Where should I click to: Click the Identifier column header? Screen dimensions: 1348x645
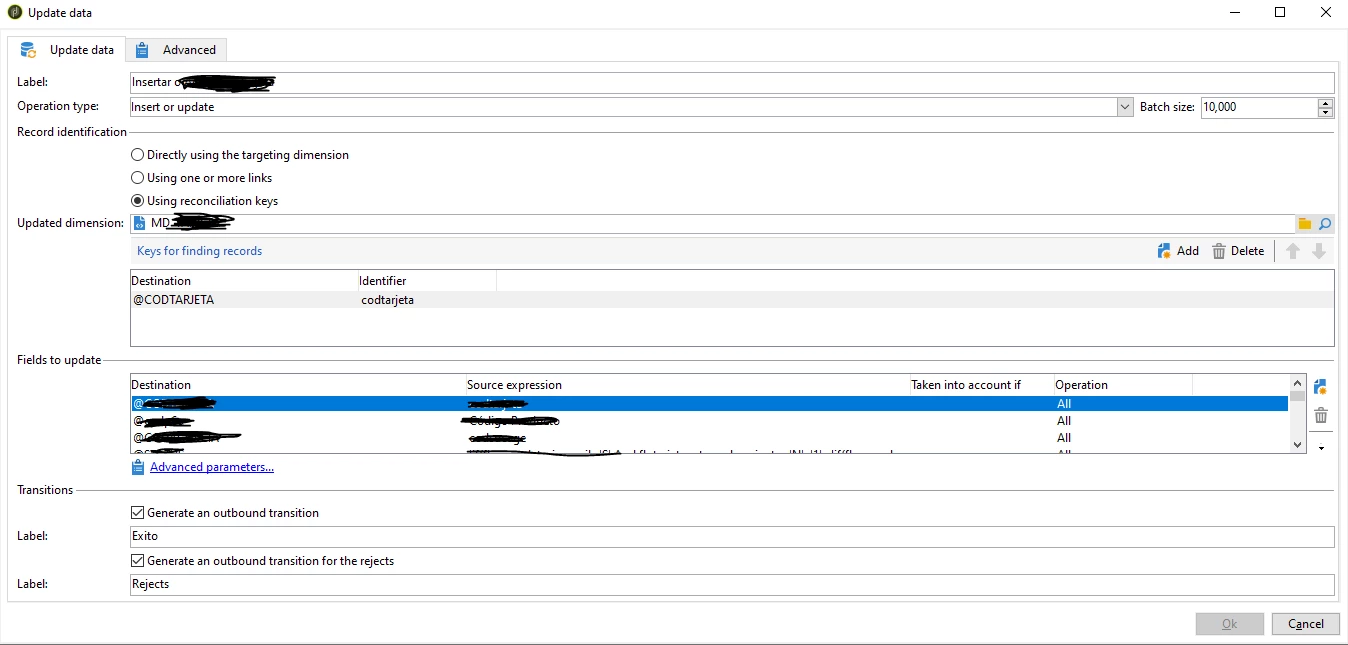[427, 281]
